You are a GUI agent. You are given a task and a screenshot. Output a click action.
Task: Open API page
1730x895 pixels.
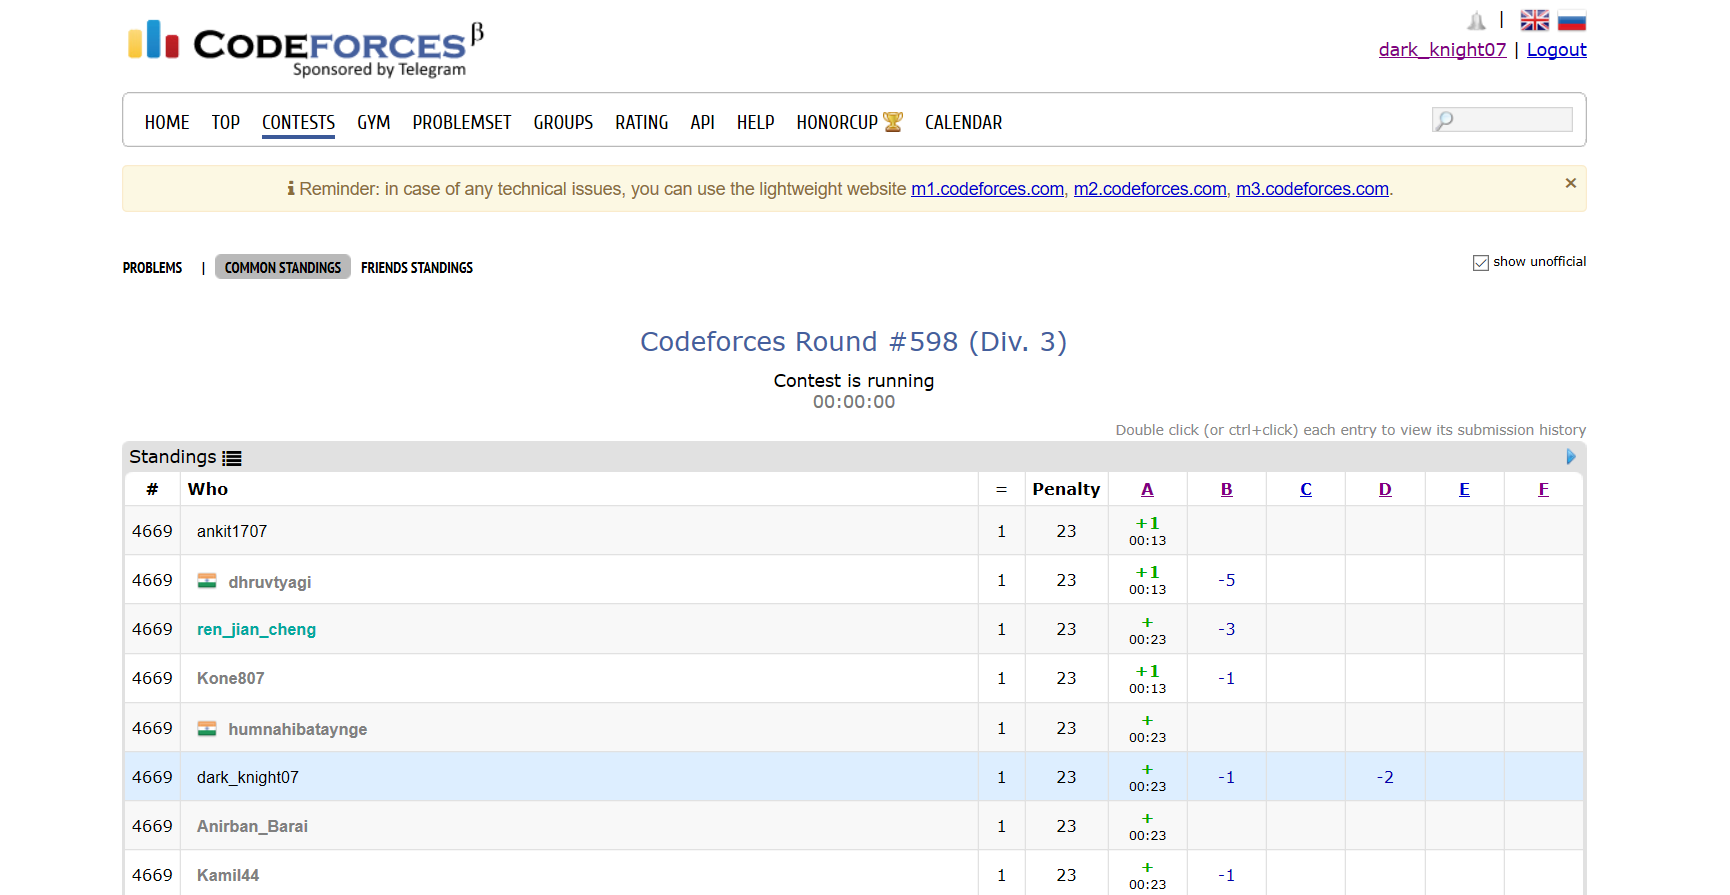tap(702, 122)
